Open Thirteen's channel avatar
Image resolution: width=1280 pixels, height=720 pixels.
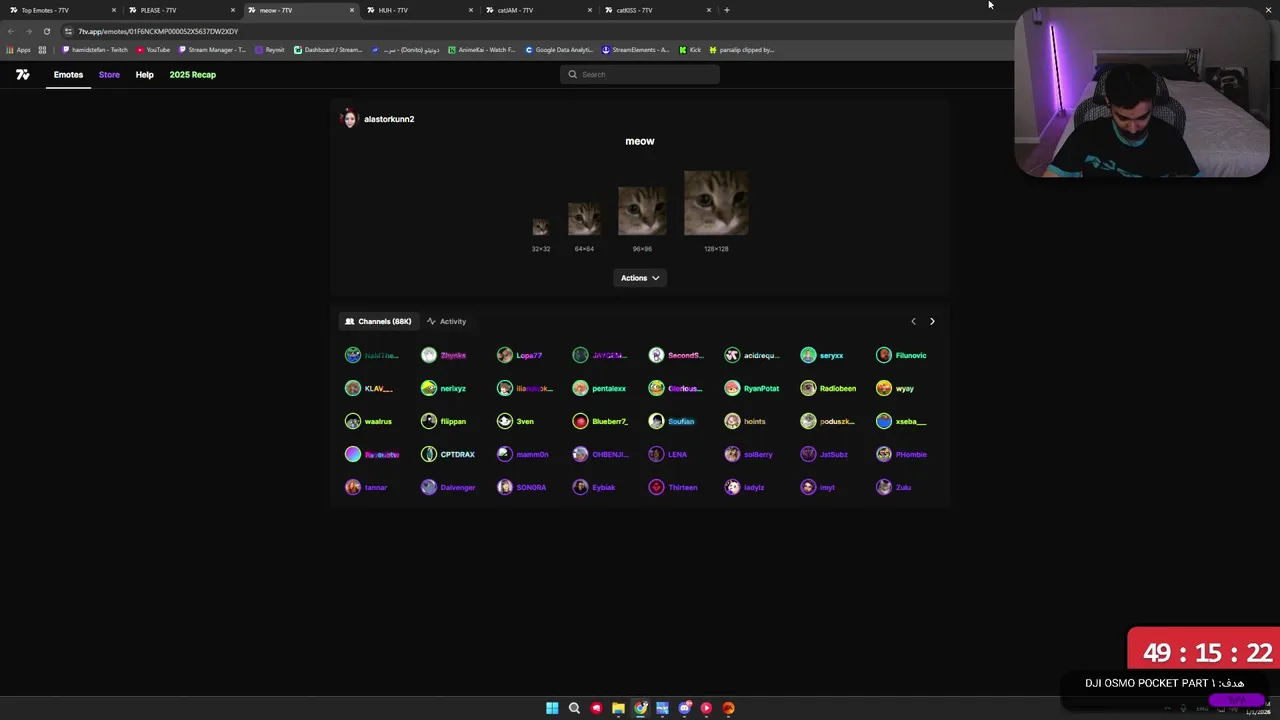pos(656,487)
